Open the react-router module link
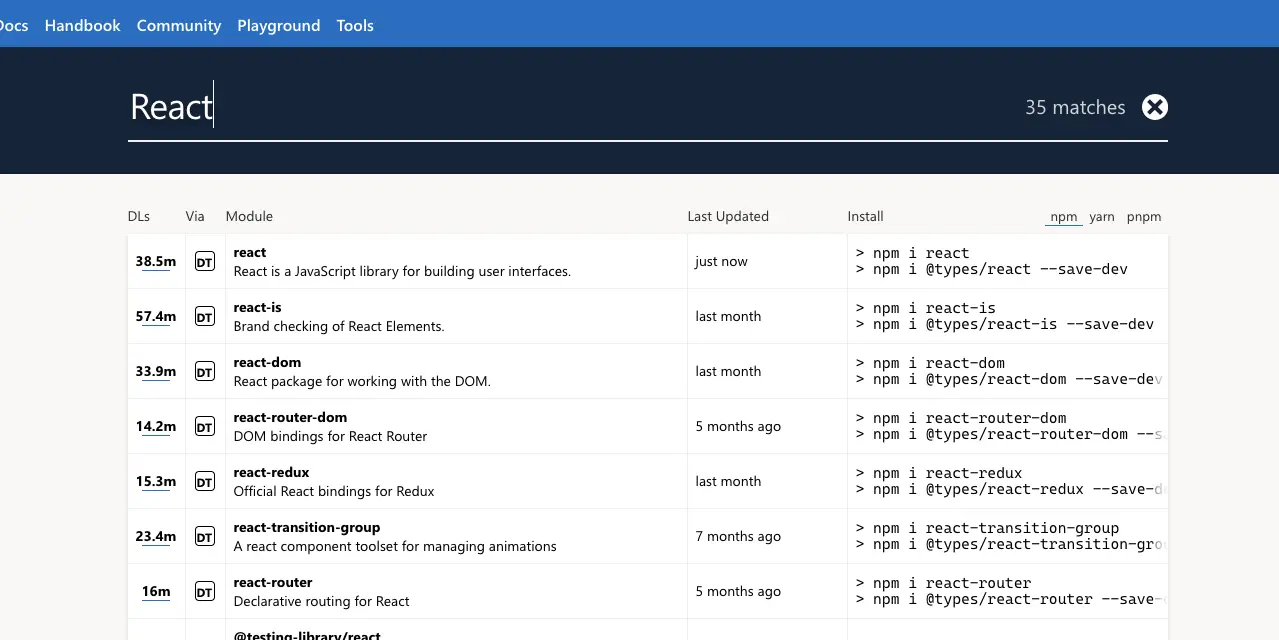 273,583
